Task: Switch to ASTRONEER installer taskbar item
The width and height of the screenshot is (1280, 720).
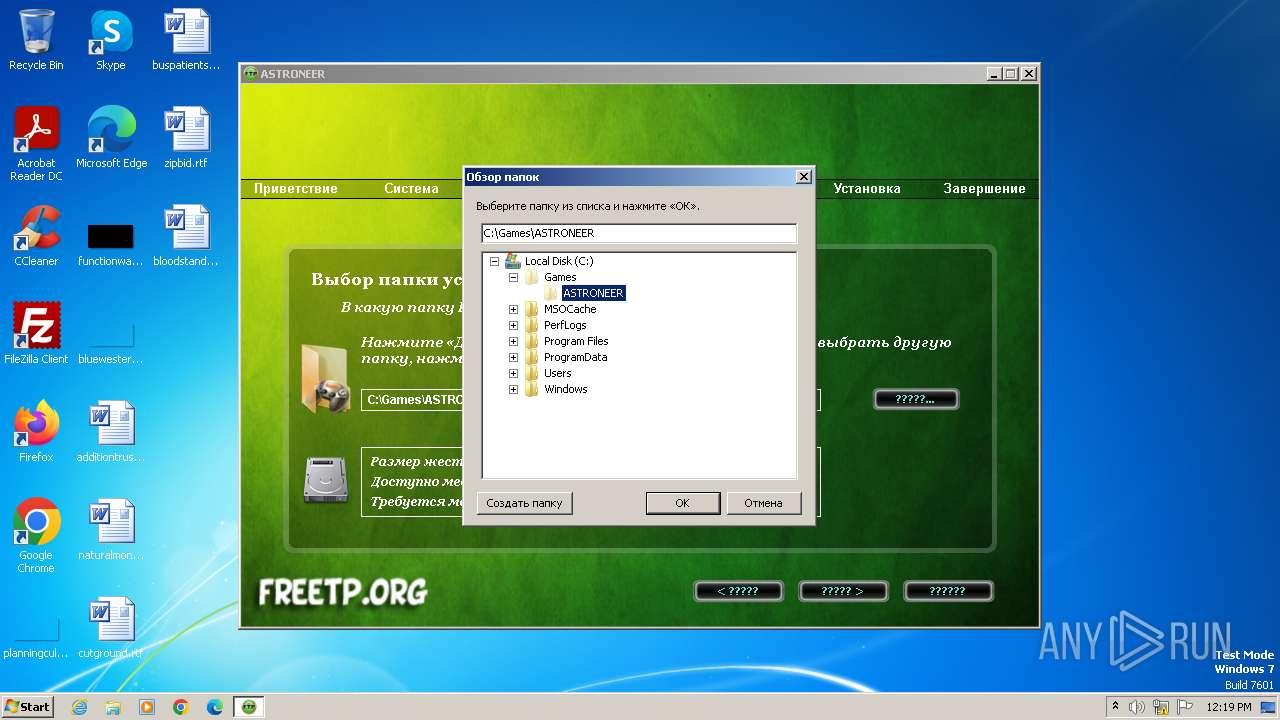Action: click(249, 707)
